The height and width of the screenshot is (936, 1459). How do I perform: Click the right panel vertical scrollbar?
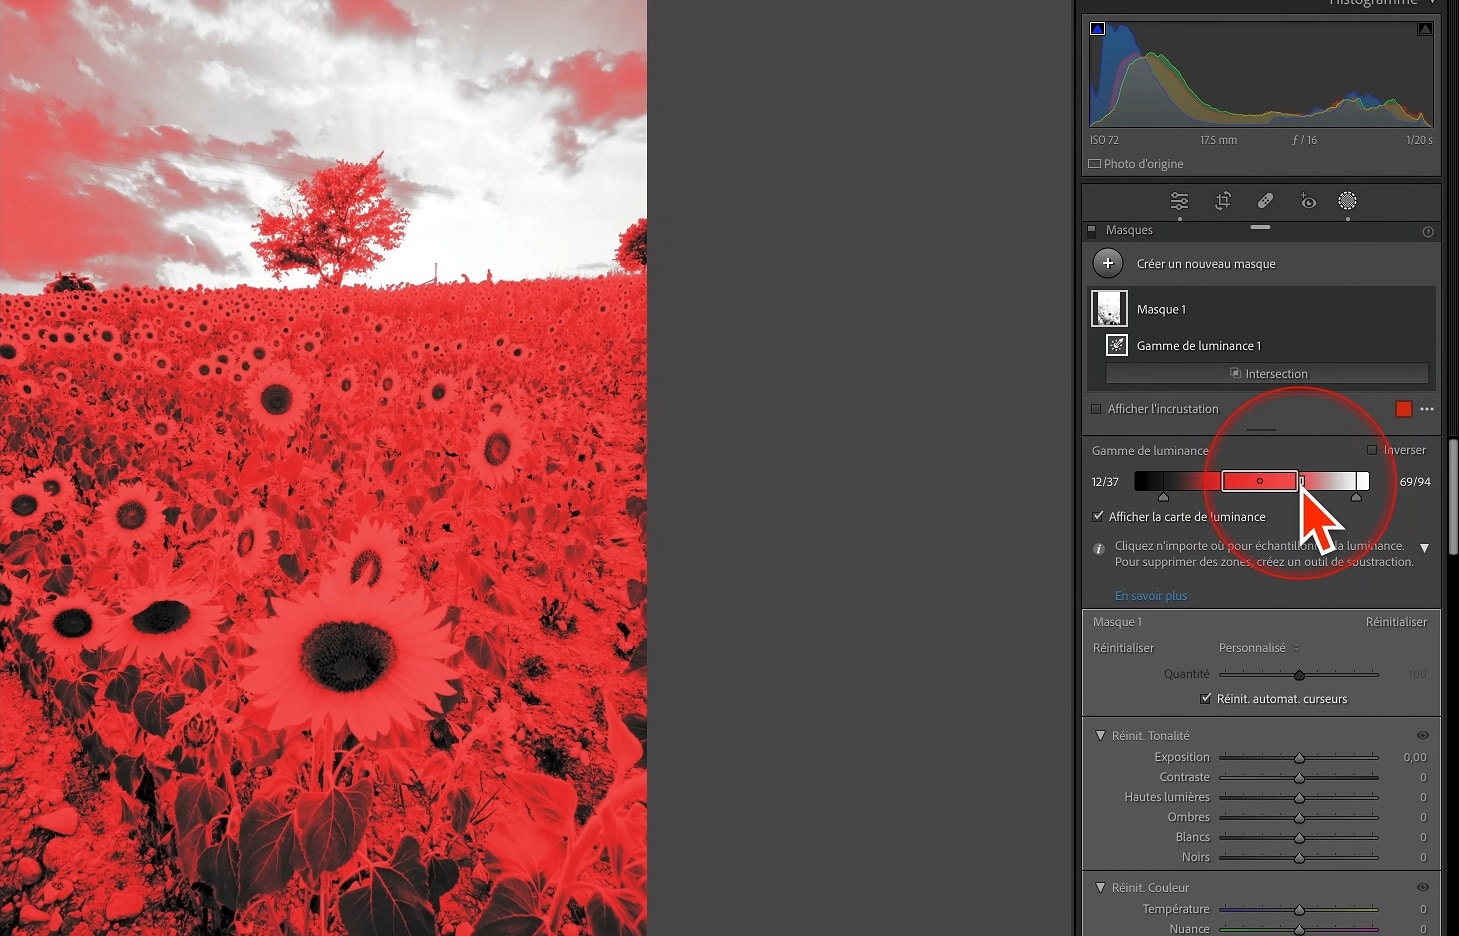(1452, 497)
